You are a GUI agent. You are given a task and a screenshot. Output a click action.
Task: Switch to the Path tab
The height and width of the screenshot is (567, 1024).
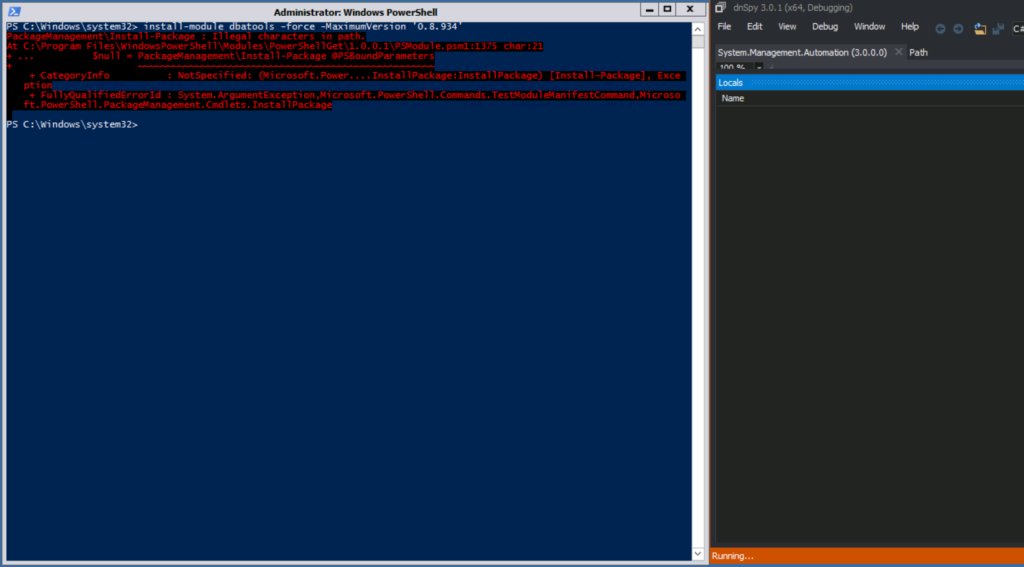(x=918, y=52)
